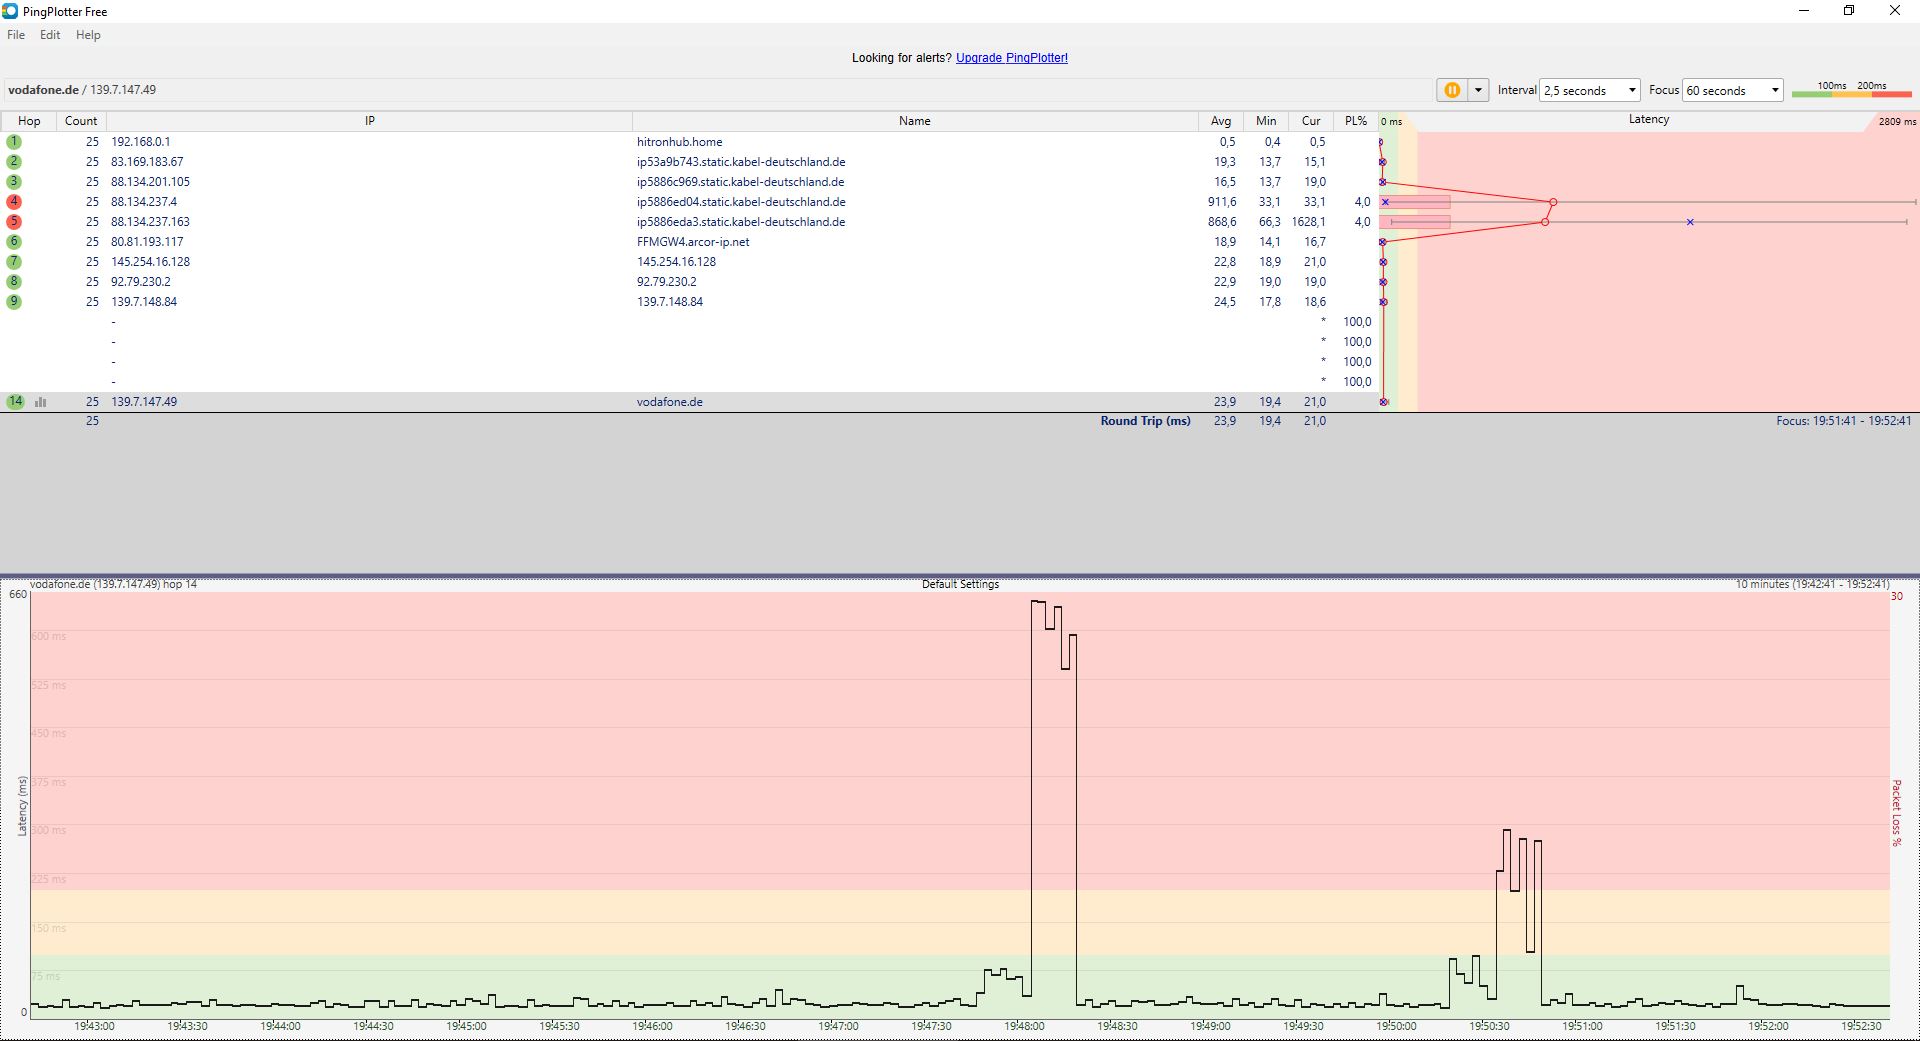Viewport: 1920px width, 1041px height.
Task: Click the green hop 1 circle icon
Action: [x=14, y=142]
